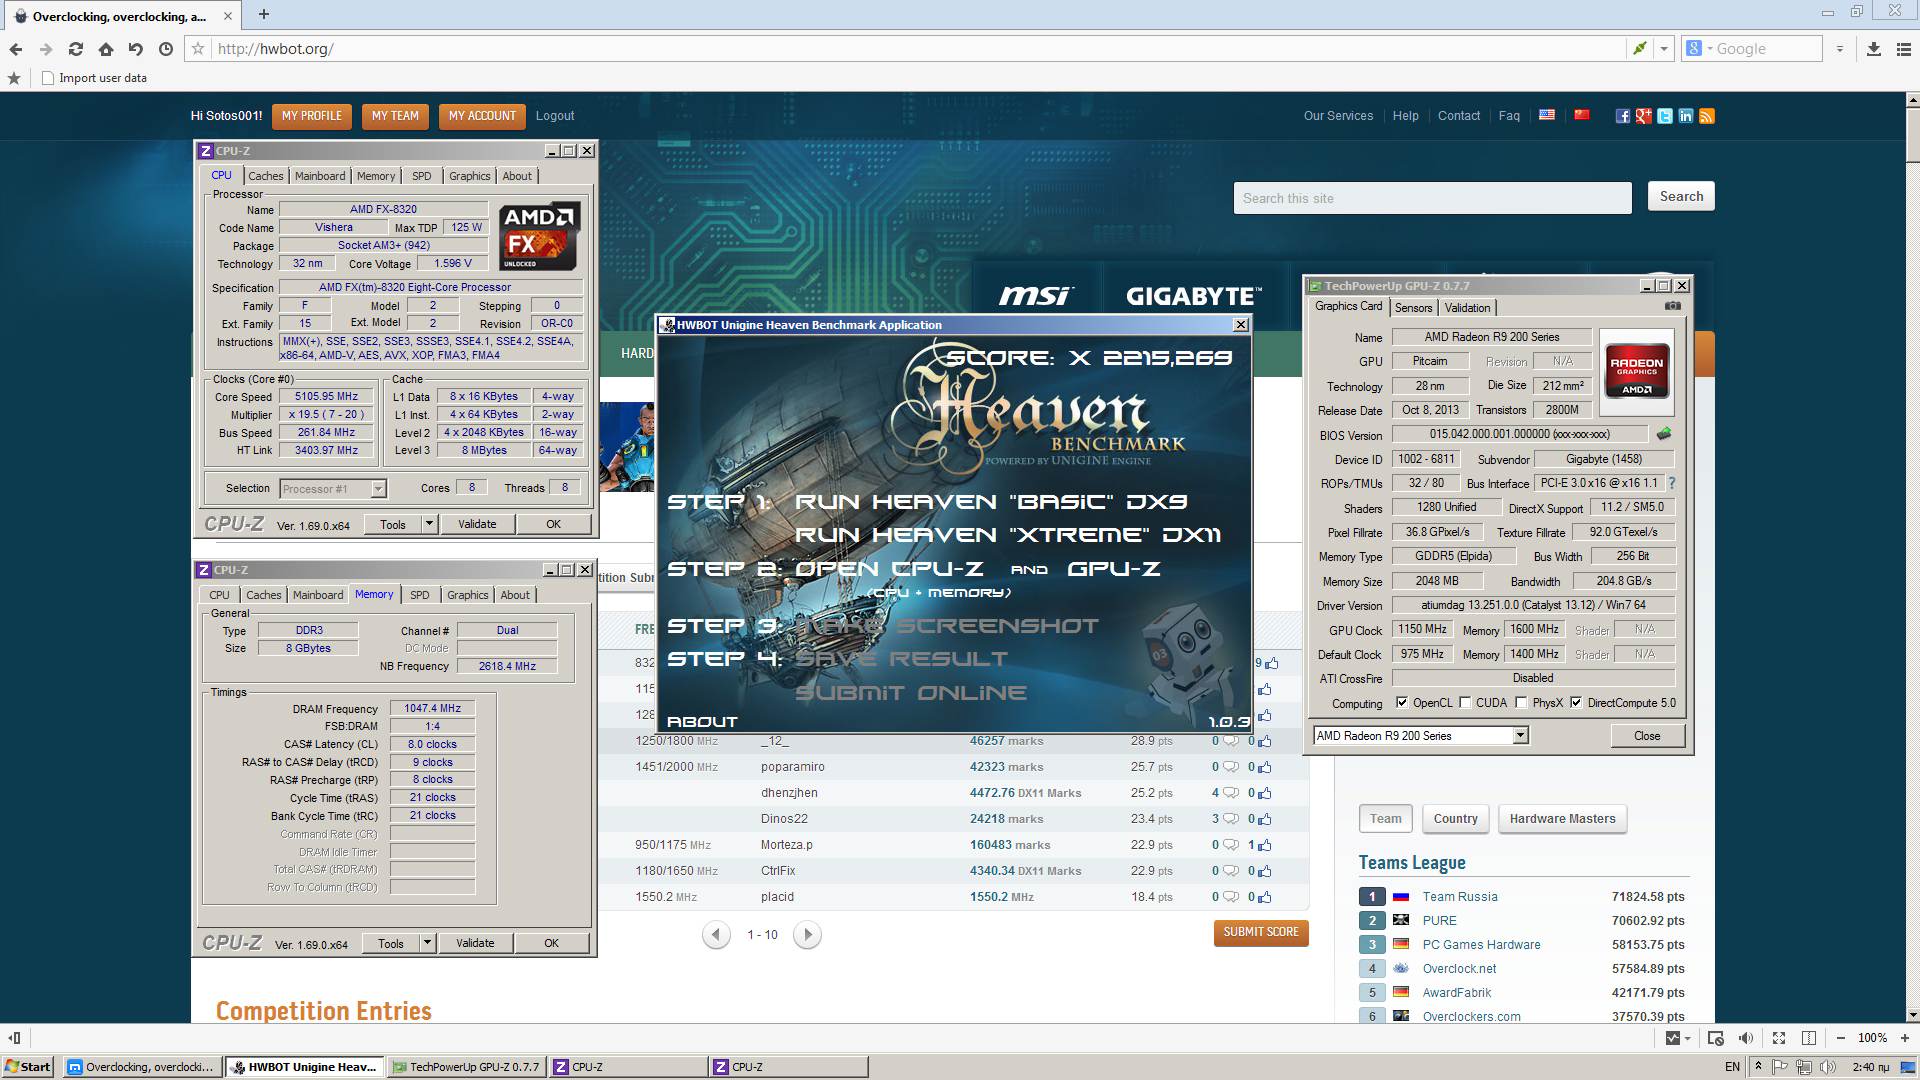The image size is (1920, 1080).
Task: Click SUBMIT SCORE button
Action: coord(1261,932)
